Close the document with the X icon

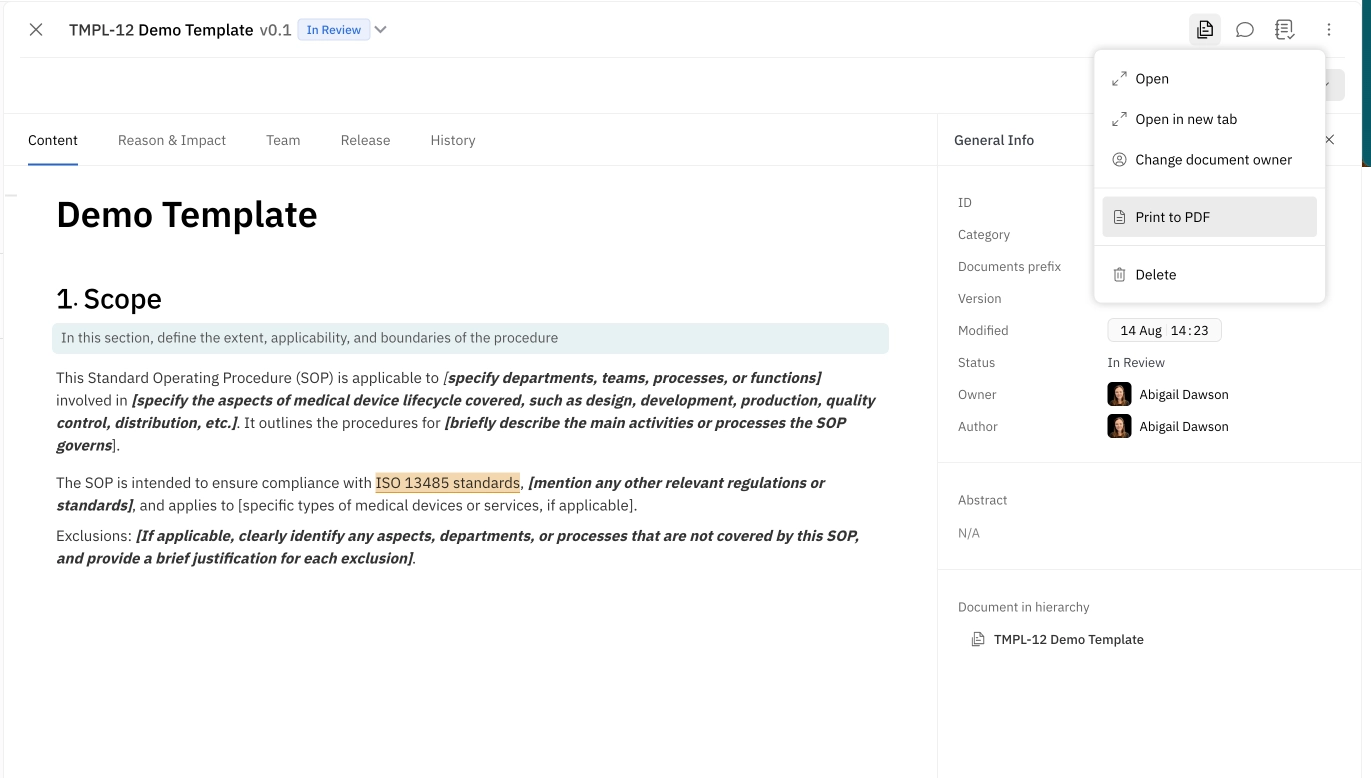pos(36,30)
